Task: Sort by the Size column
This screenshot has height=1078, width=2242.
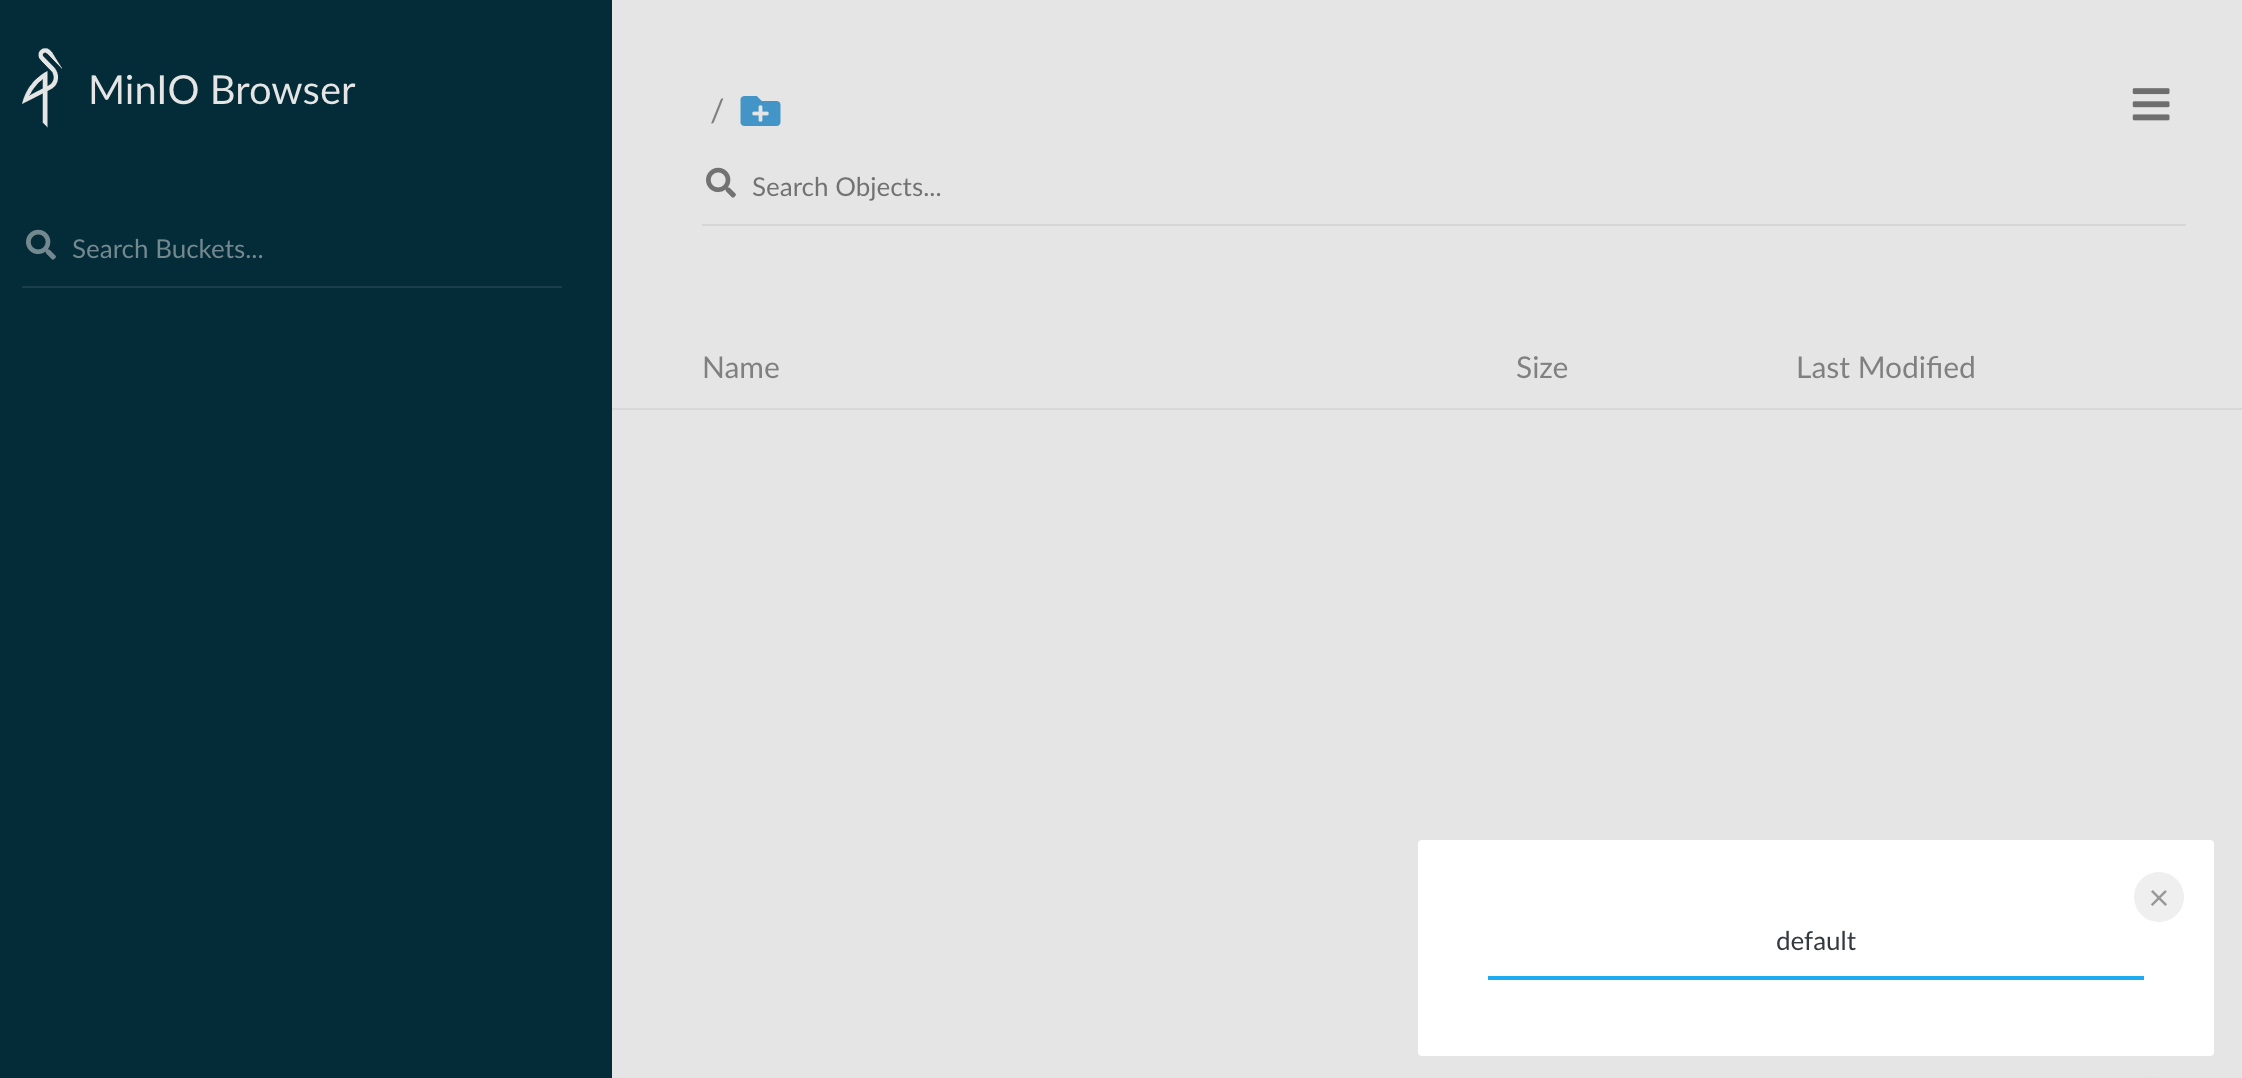Action: 1542,368
